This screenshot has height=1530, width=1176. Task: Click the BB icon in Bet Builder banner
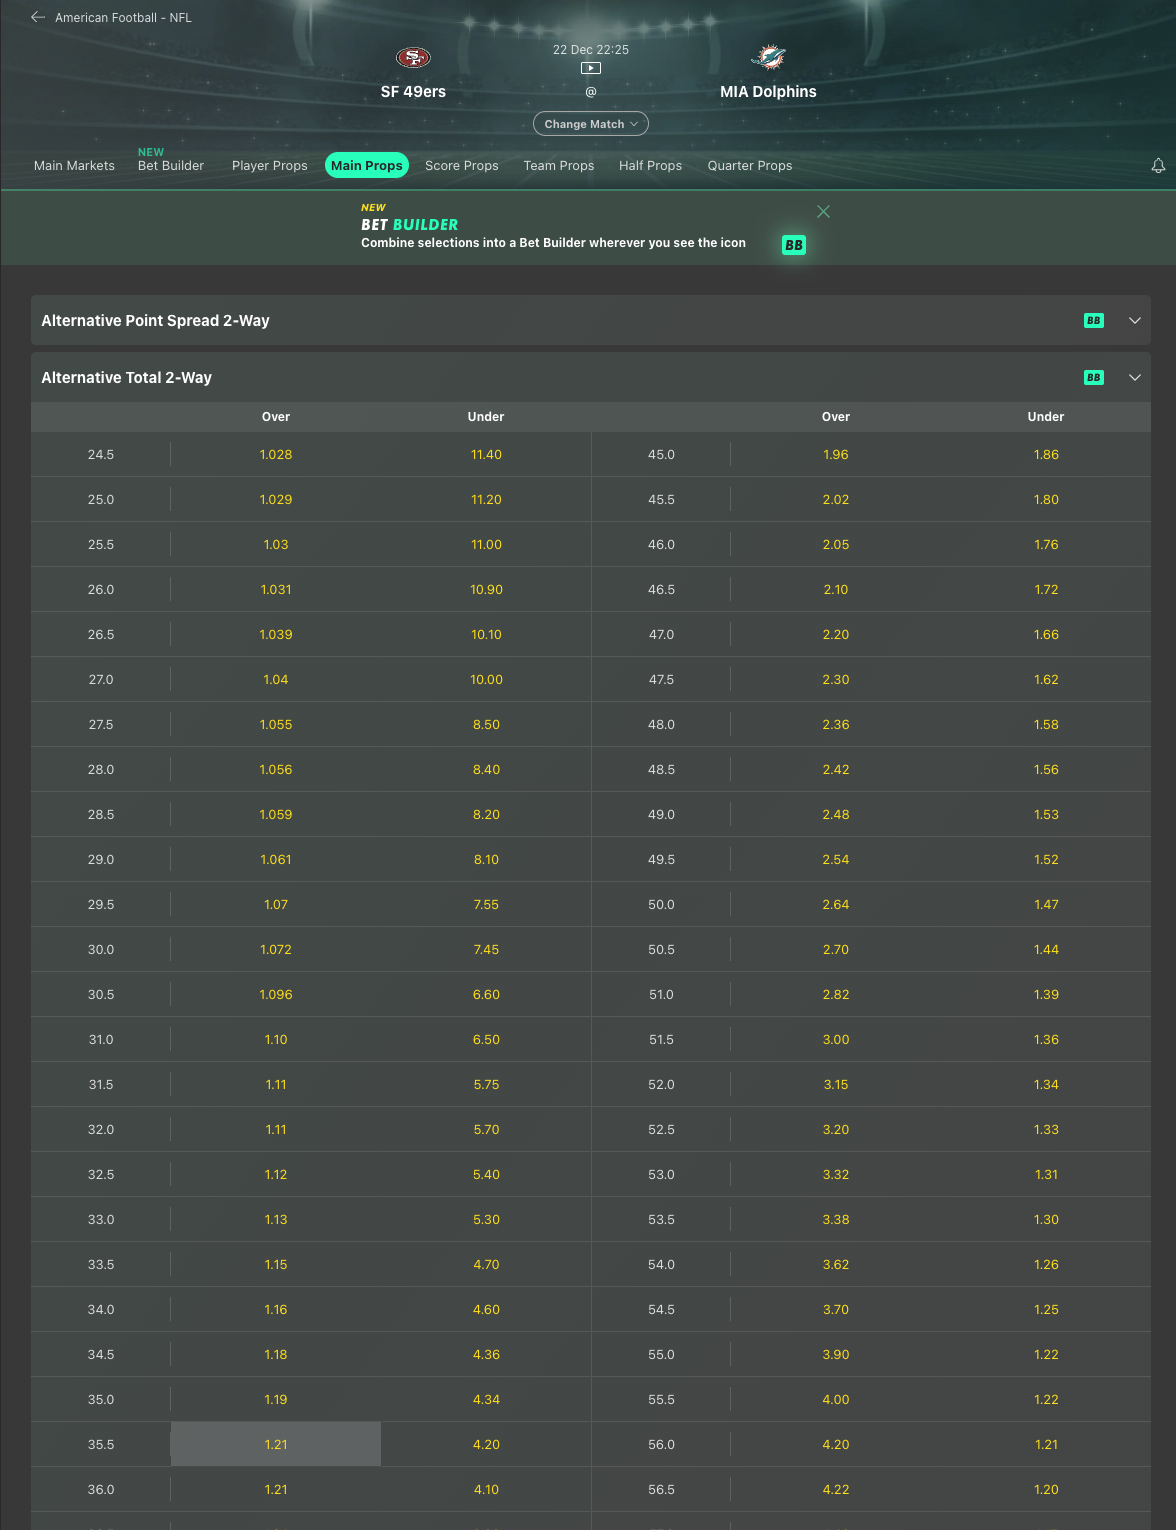click(x=793, y=245)
